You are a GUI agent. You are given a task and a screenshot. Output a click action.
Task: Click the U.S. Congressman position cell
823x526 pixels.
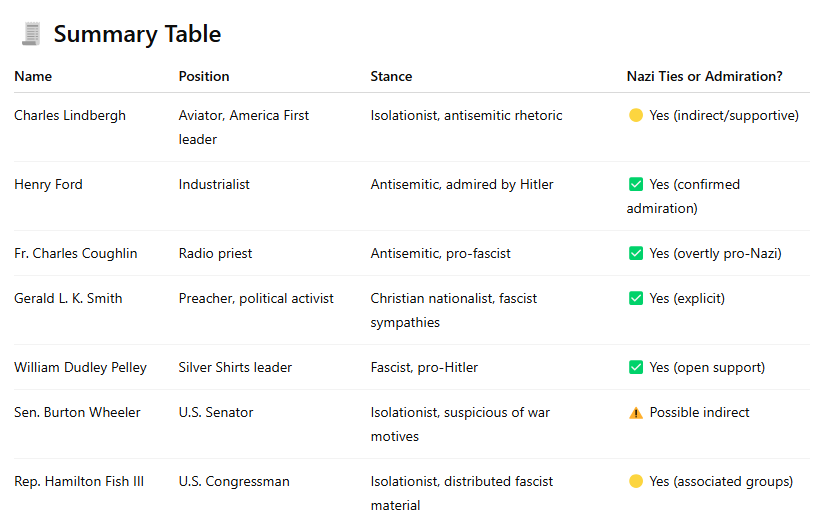click(234, 482)
